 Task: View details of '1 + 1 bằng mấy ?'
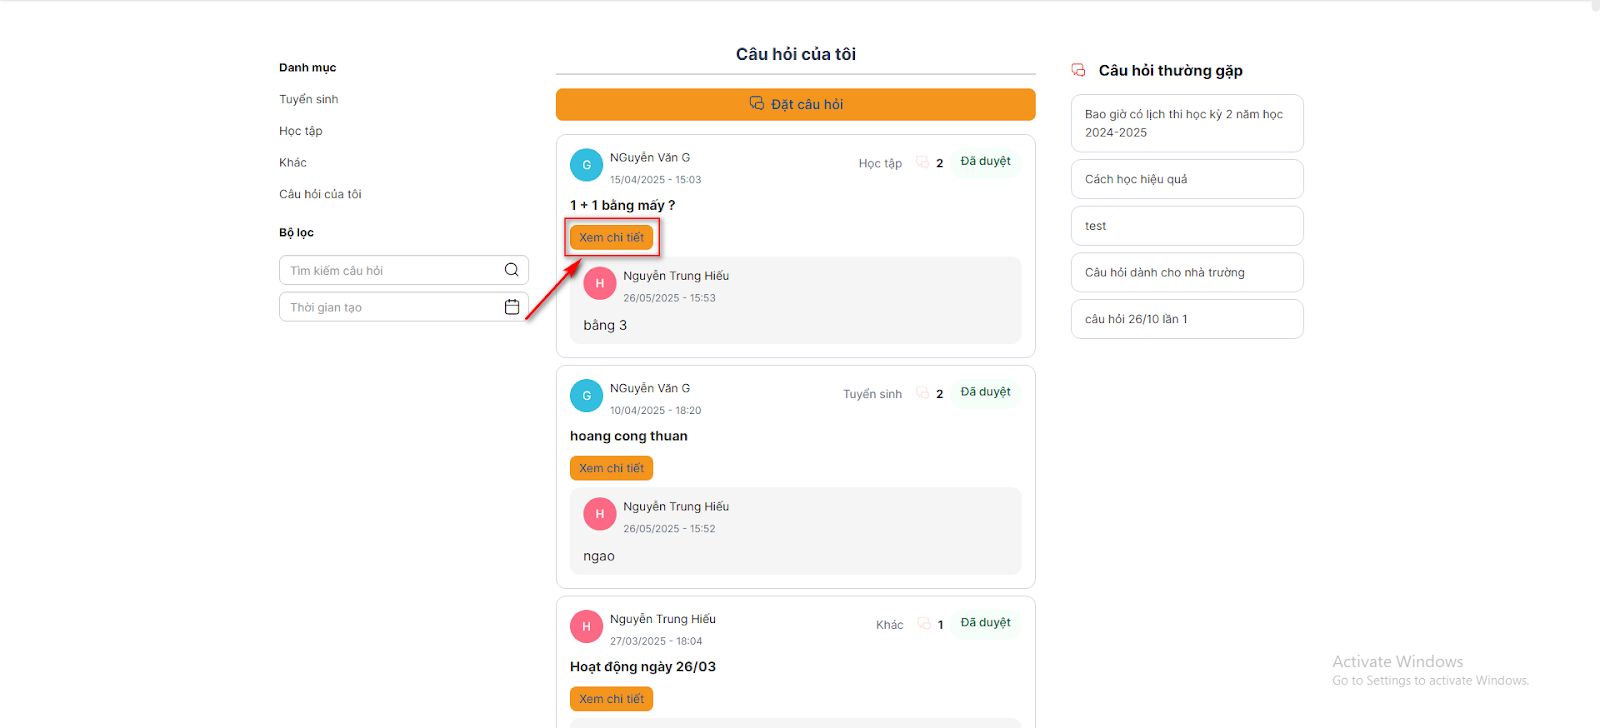[611, 237]
